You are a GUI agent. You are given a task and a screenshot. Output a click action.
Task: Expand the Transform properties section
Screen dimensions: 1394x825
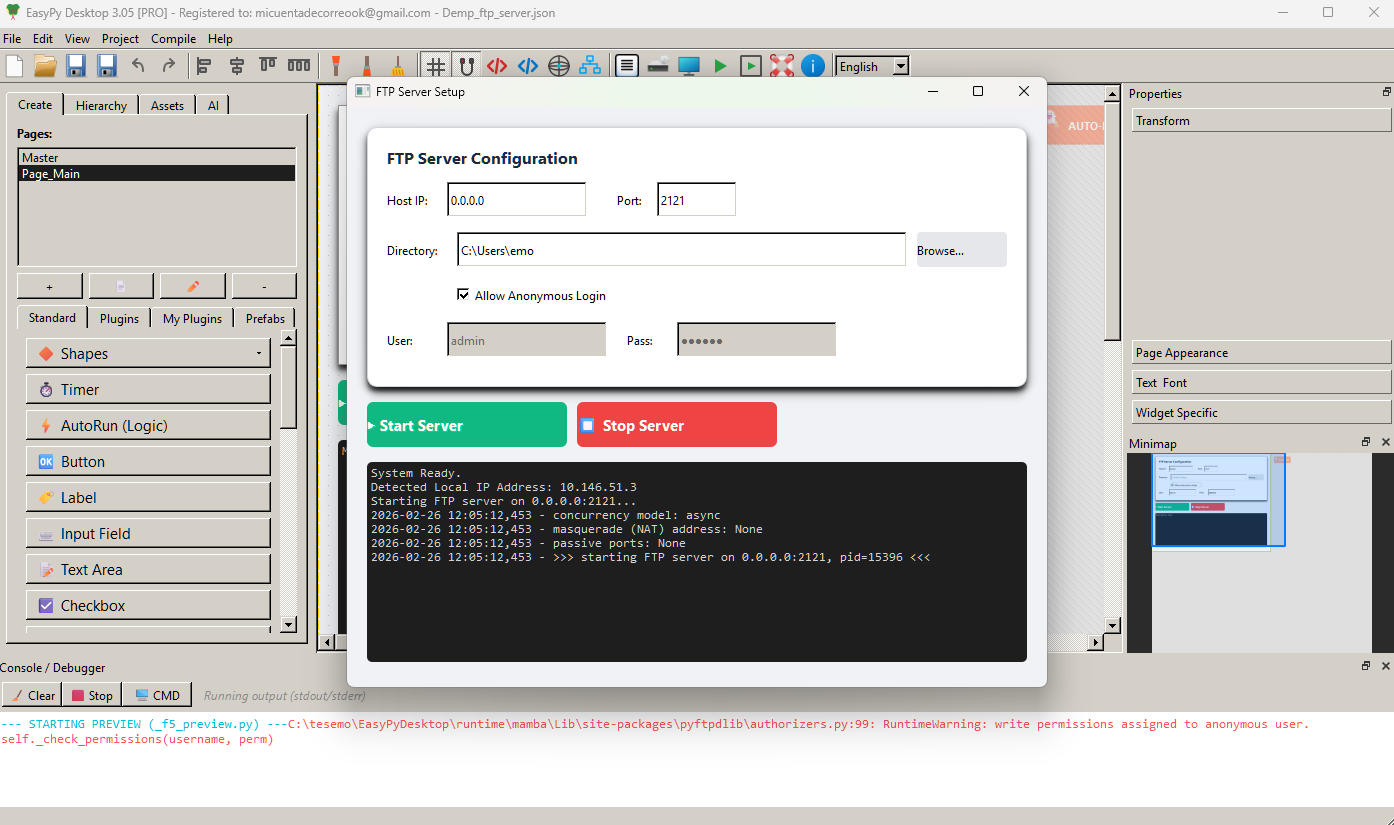tap(1261, 120)
